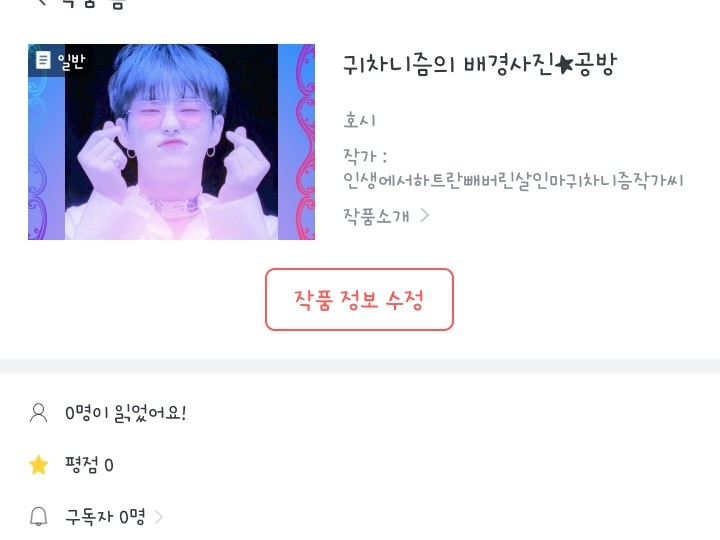This screenshot has height=540, width=720.
Task: Click the page header title at the top
Action: [x=94, y=3]
